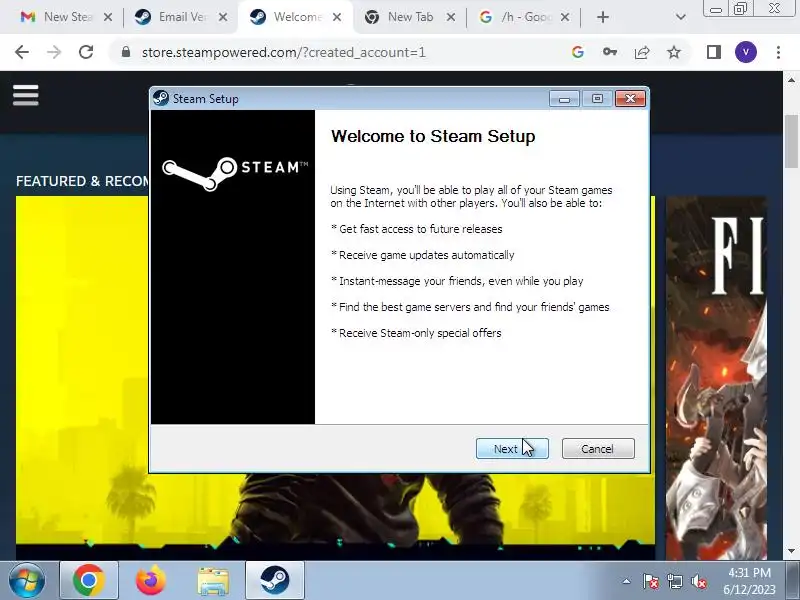
Task: Click the page scrollbar up arrow
Action: [x=791, y=80]
